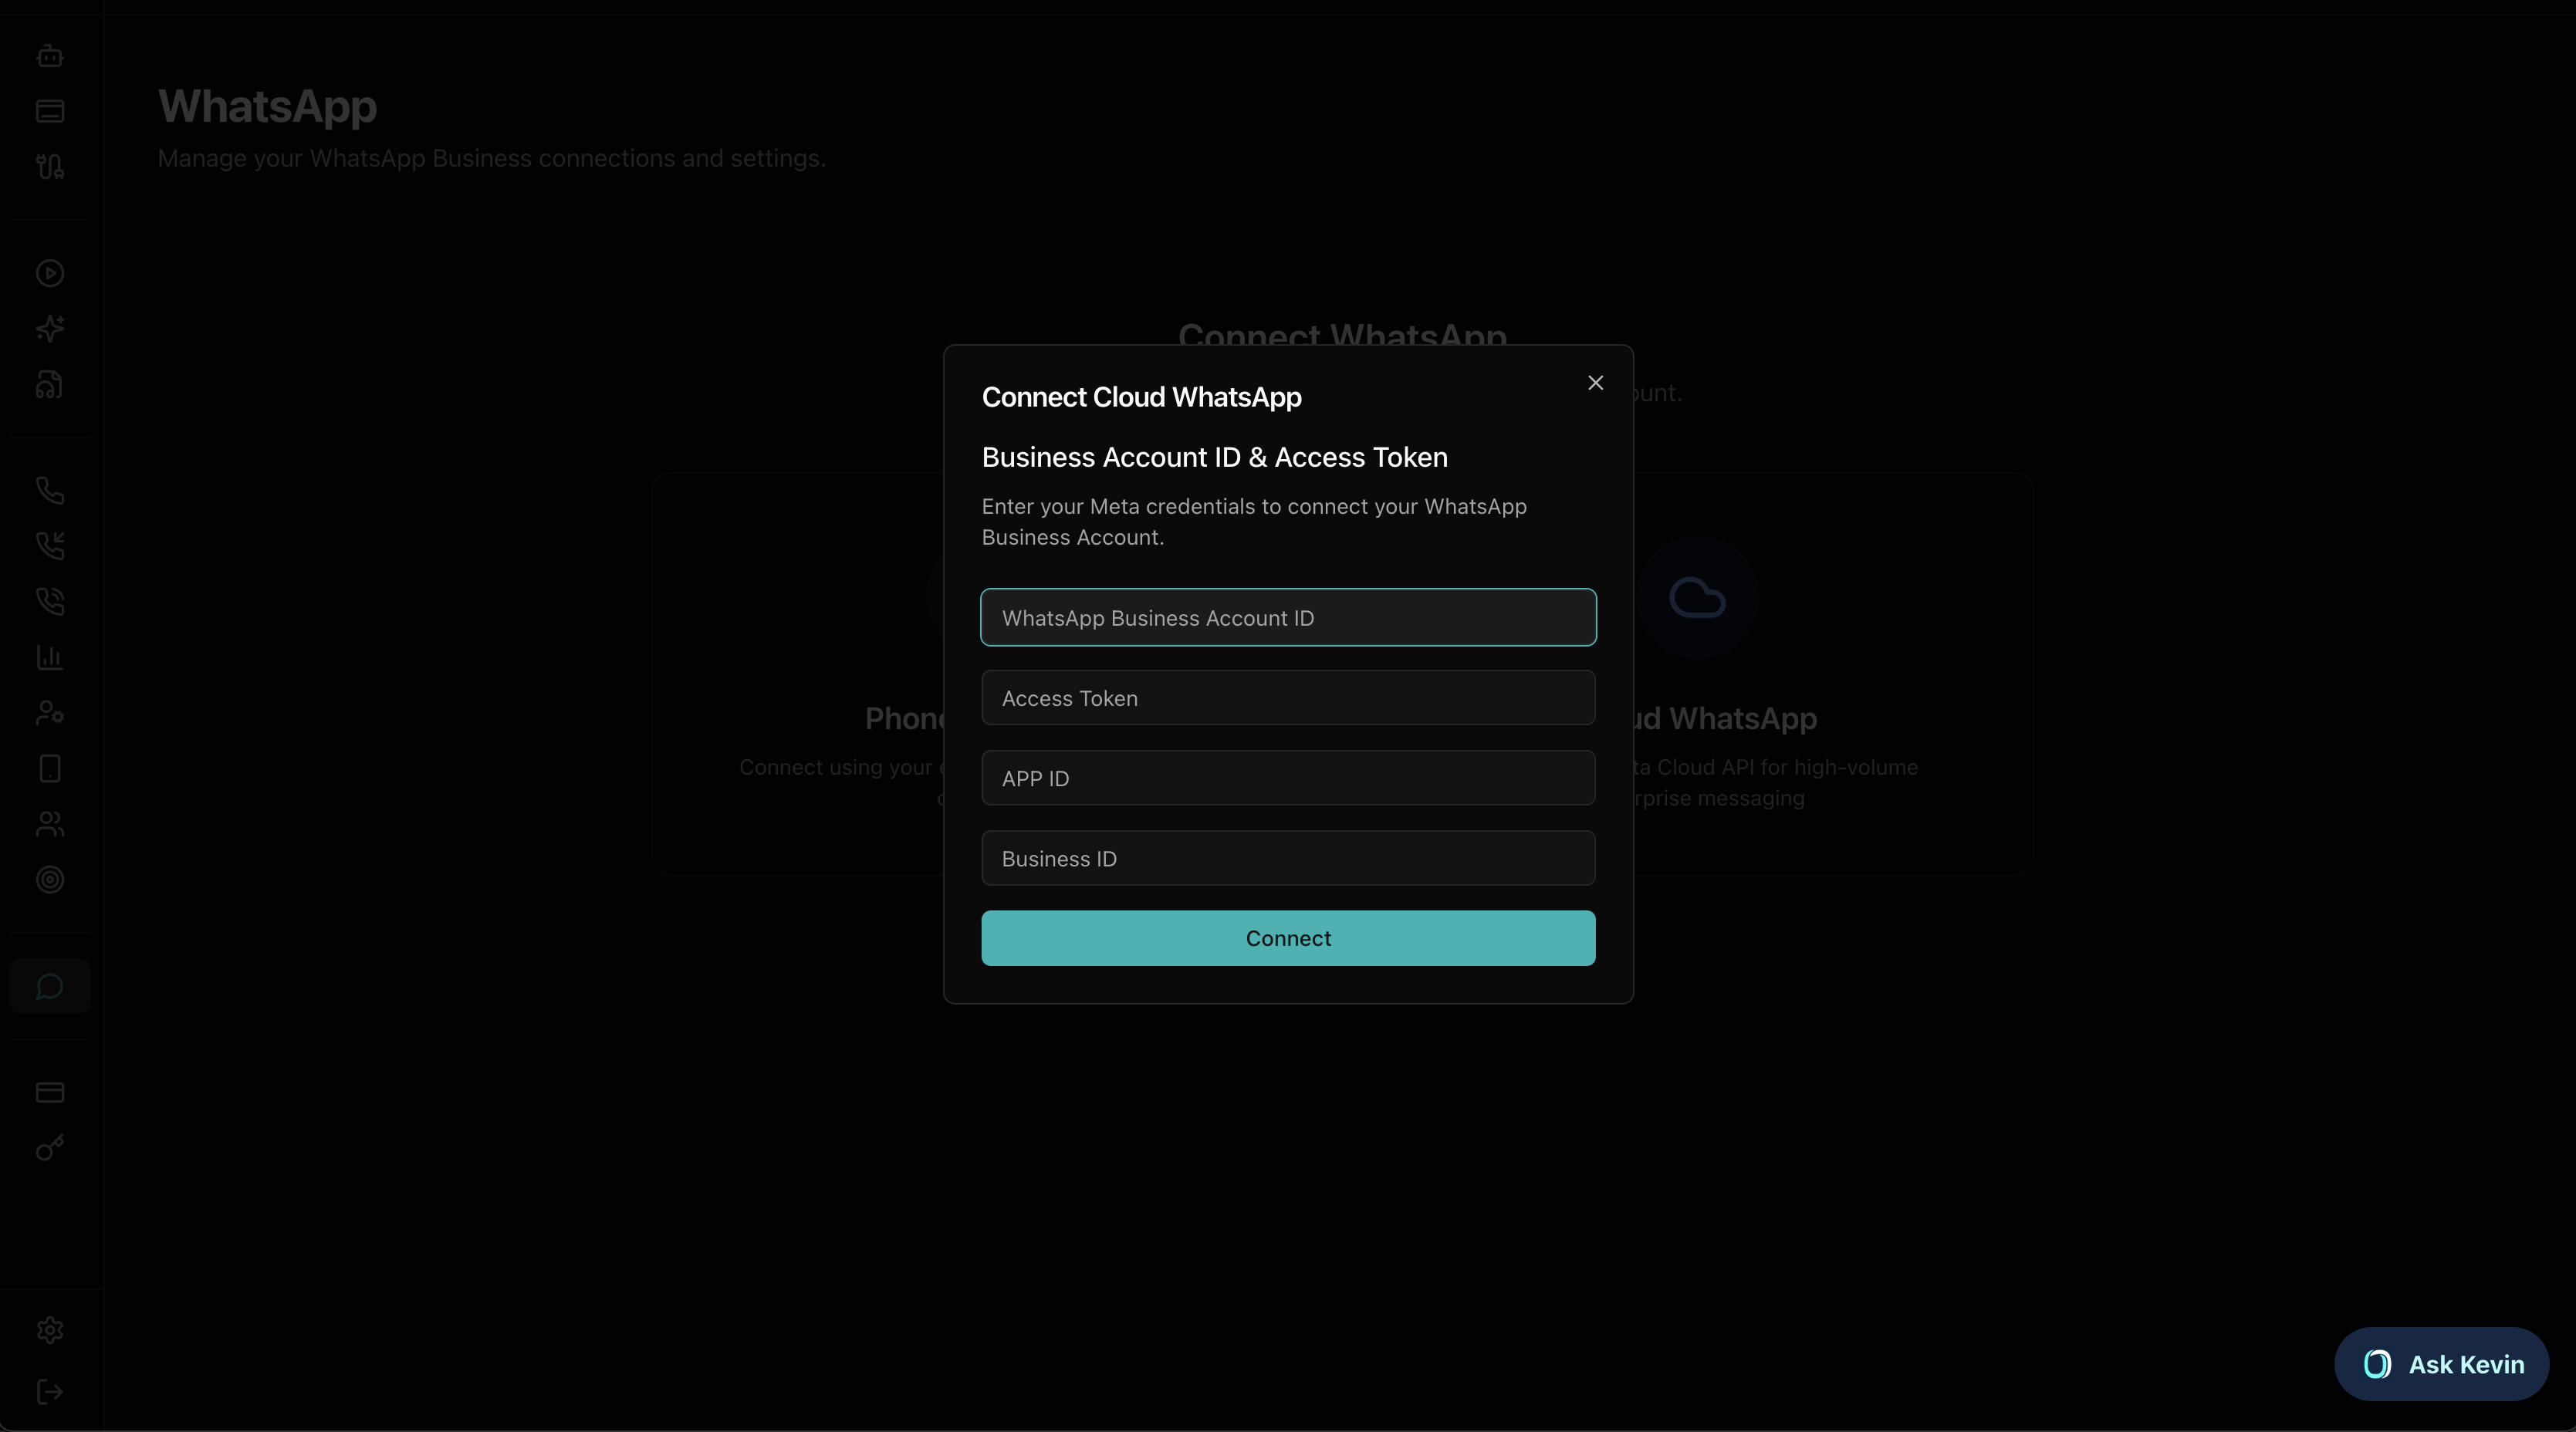The height and width of the screenshot is (1432, 2576).
Task: Select the phone handset icon in sidebar
Action: pyautogui.click(x=50, y=490)
